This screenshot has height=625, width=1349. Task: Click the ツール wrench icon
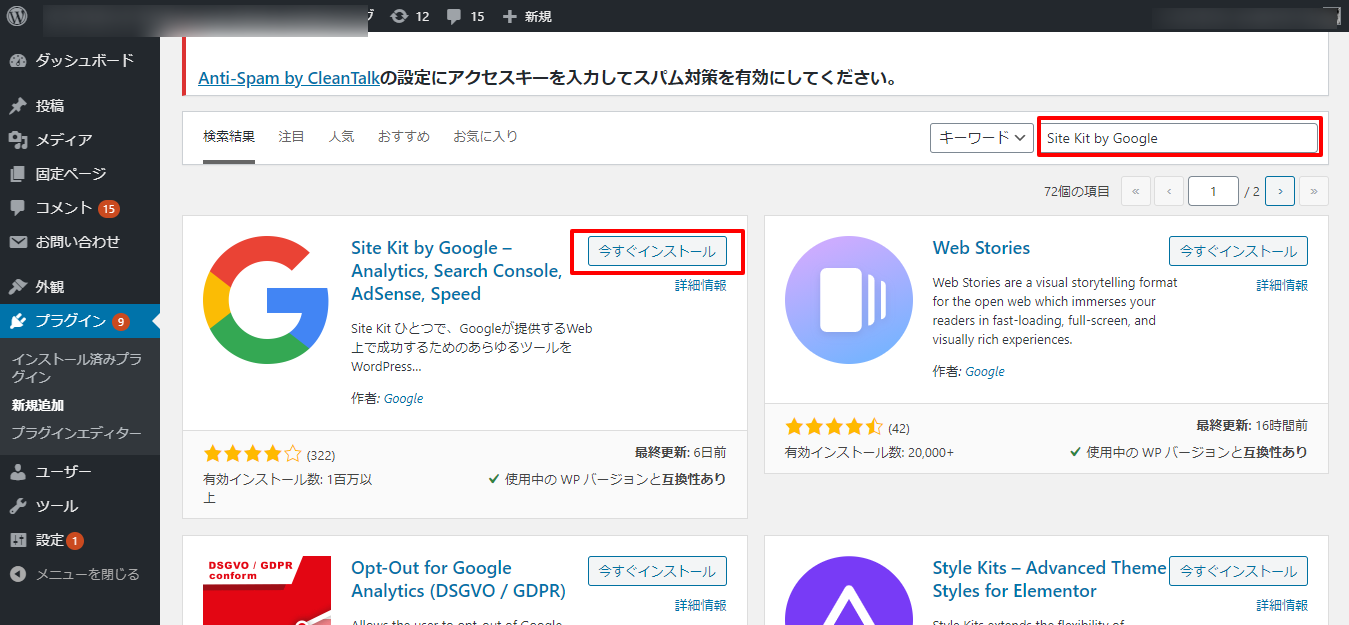(18, 506)
